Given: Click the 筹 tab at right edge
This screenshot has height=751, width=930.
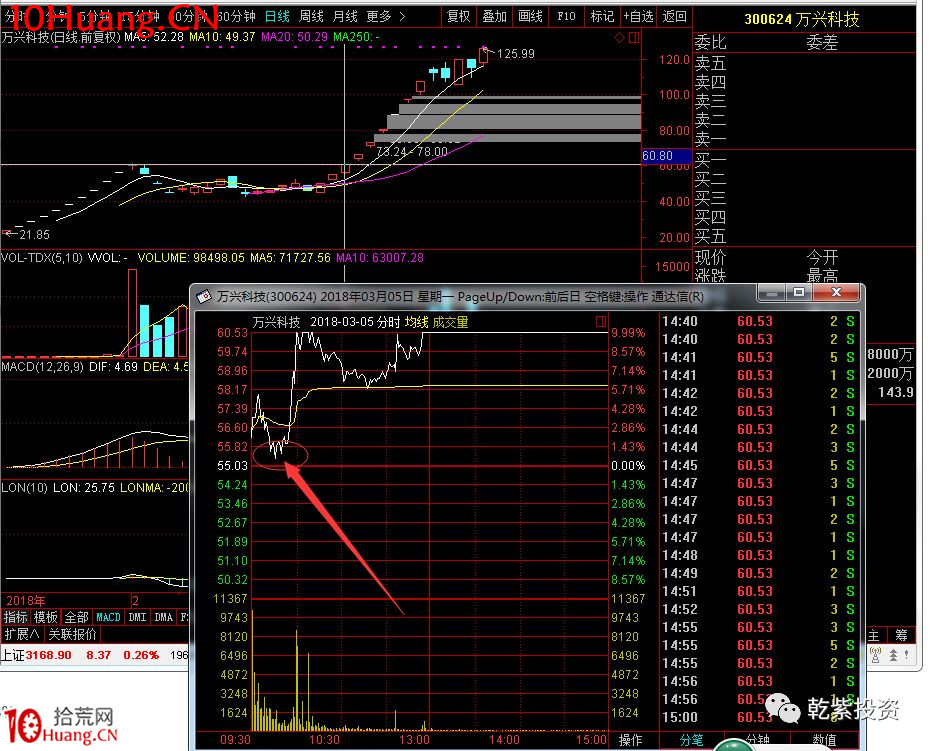Looking at the screenshot, I should click(x=901, y=635).
